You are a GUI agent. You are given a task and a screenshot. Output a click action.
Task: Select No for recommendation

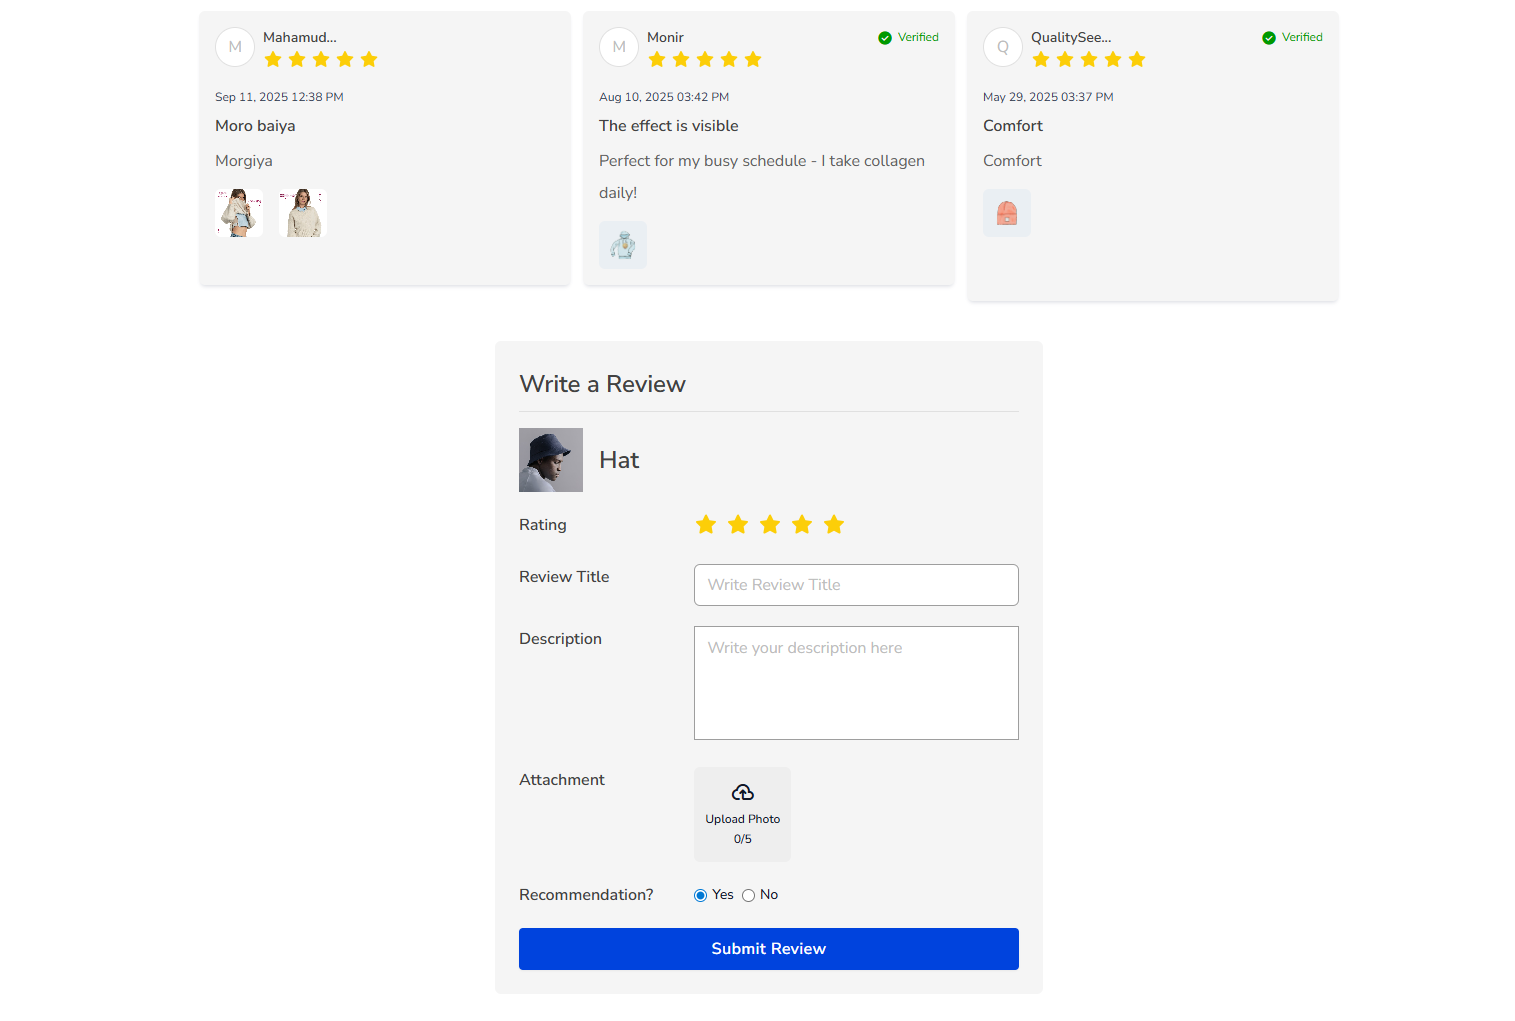click(x=748, y=896)
